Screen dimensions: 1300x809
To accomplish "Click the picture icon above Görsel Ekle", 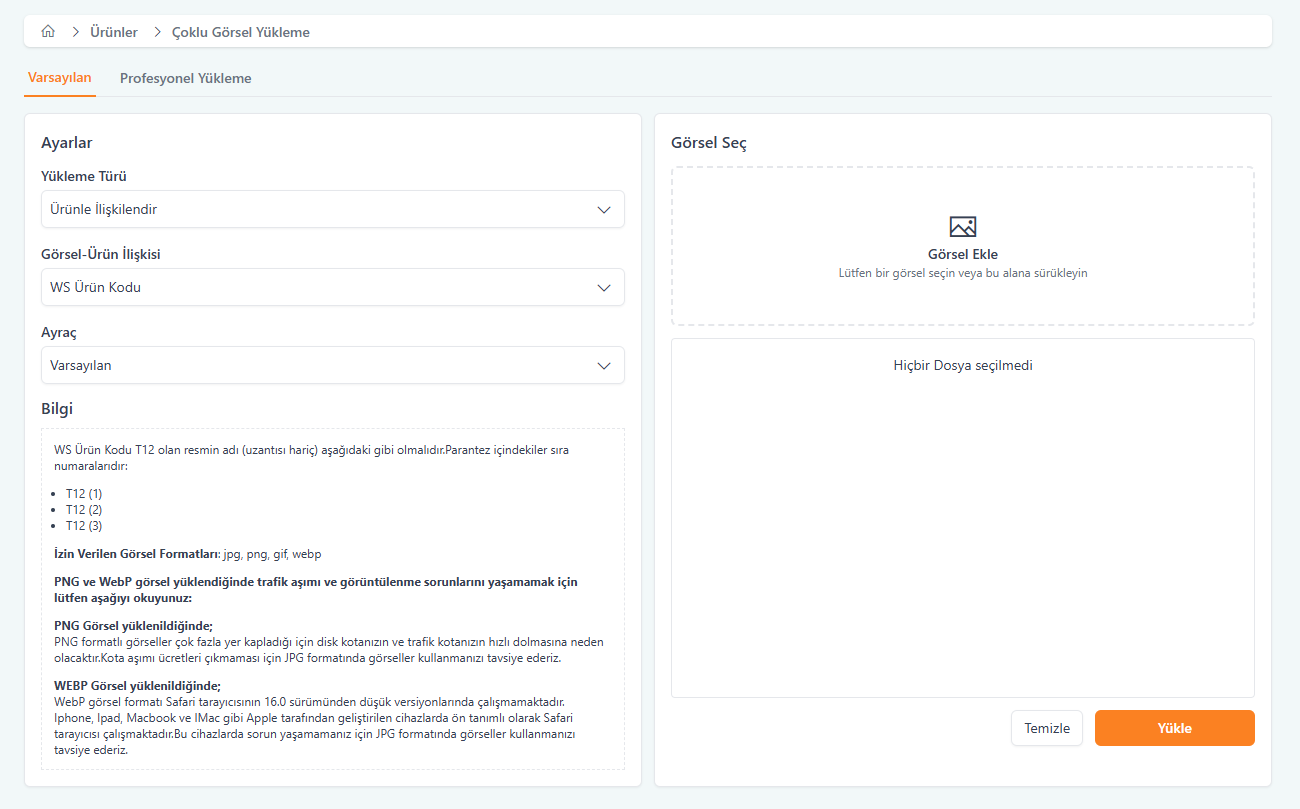I will tap(962, 227).
